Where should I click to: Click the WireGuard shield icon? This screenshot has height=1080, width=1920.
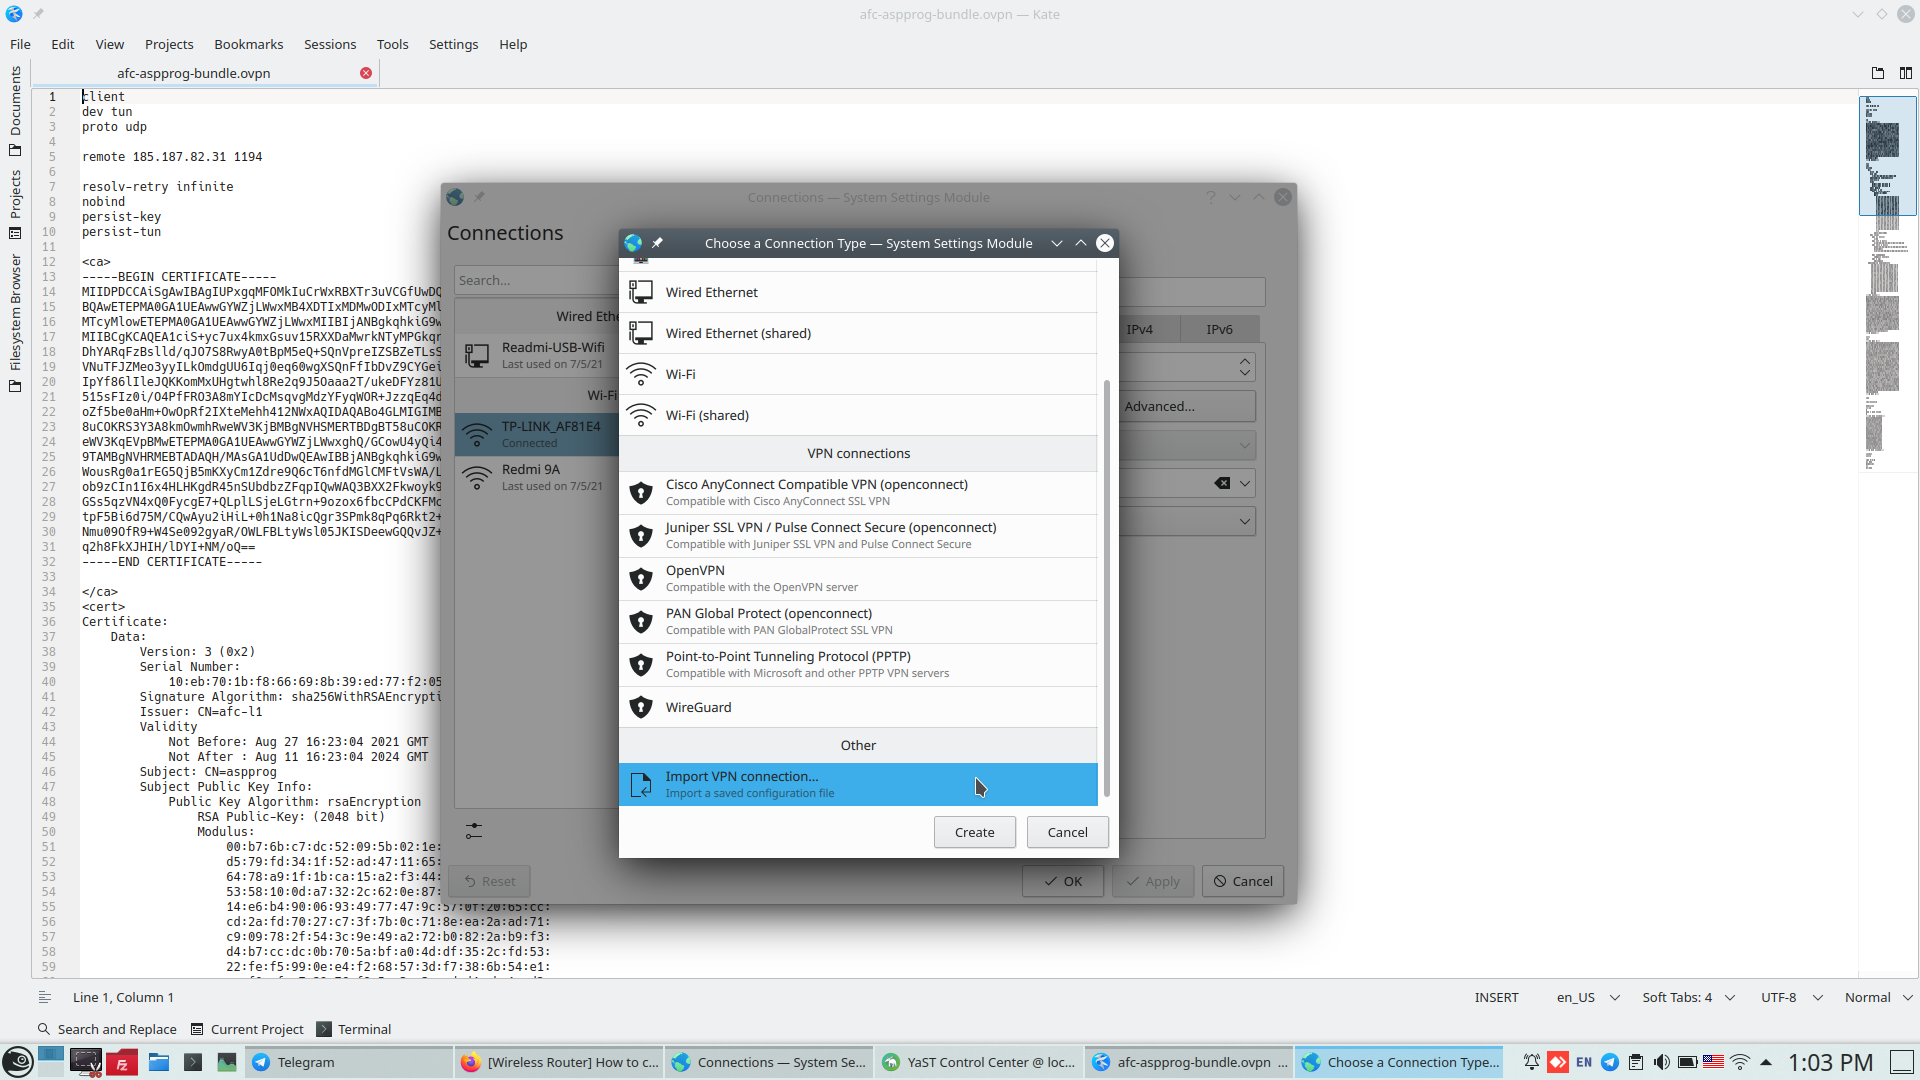(641, 707)
